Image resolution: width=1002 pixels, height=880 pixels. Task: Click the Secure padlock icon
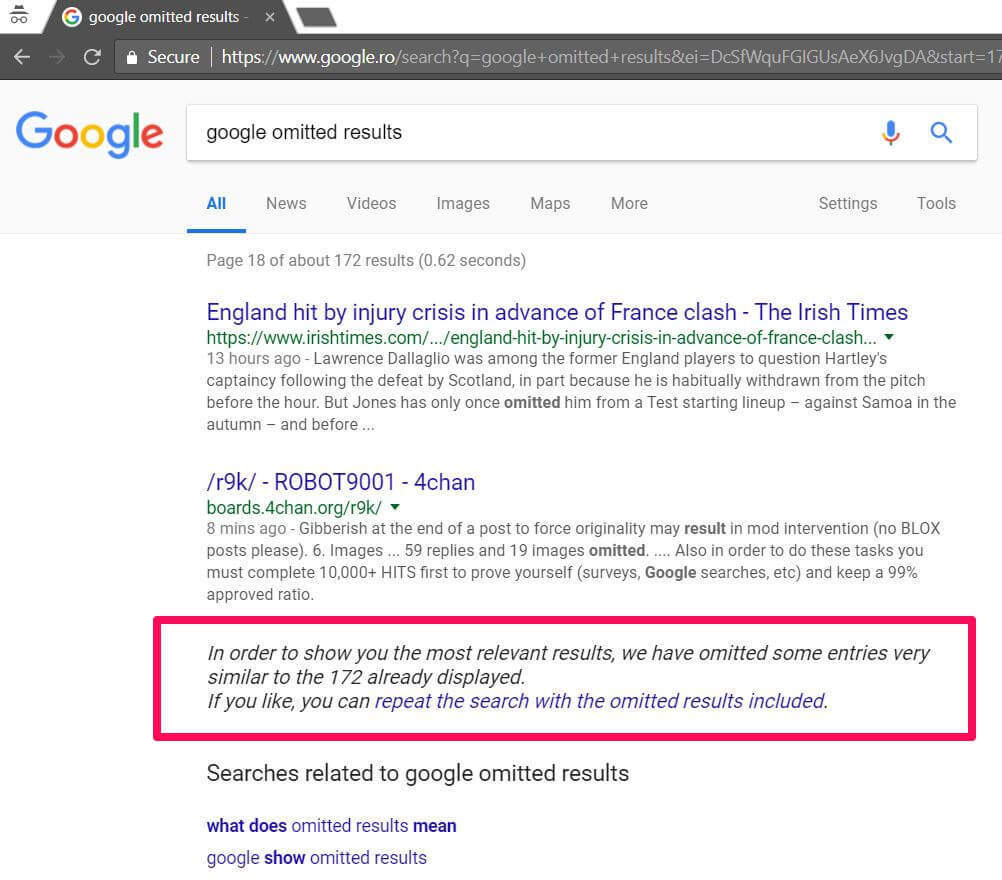coord(132,58)
